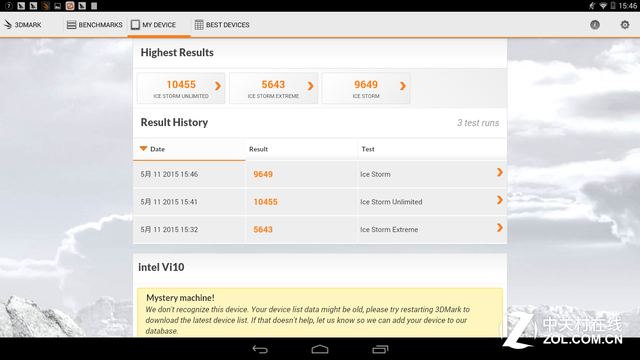Screen dimensions: 640x360
Task: Tap the first round notification icon
Action: [x=9, y=6]
